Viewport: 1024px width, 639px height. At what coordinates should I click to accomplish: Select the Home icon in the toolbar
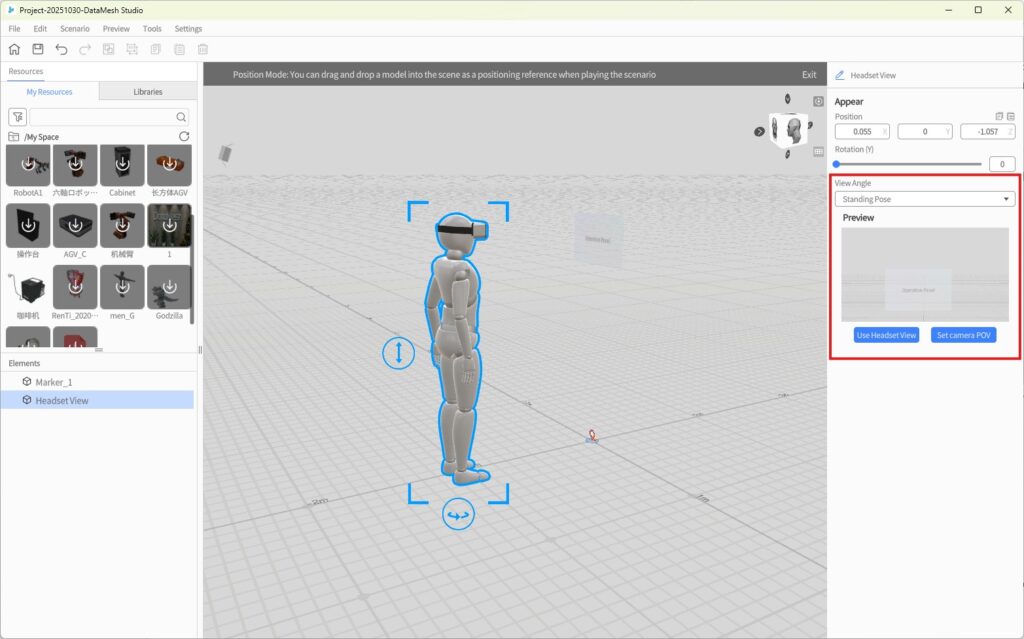click(14, 48)
